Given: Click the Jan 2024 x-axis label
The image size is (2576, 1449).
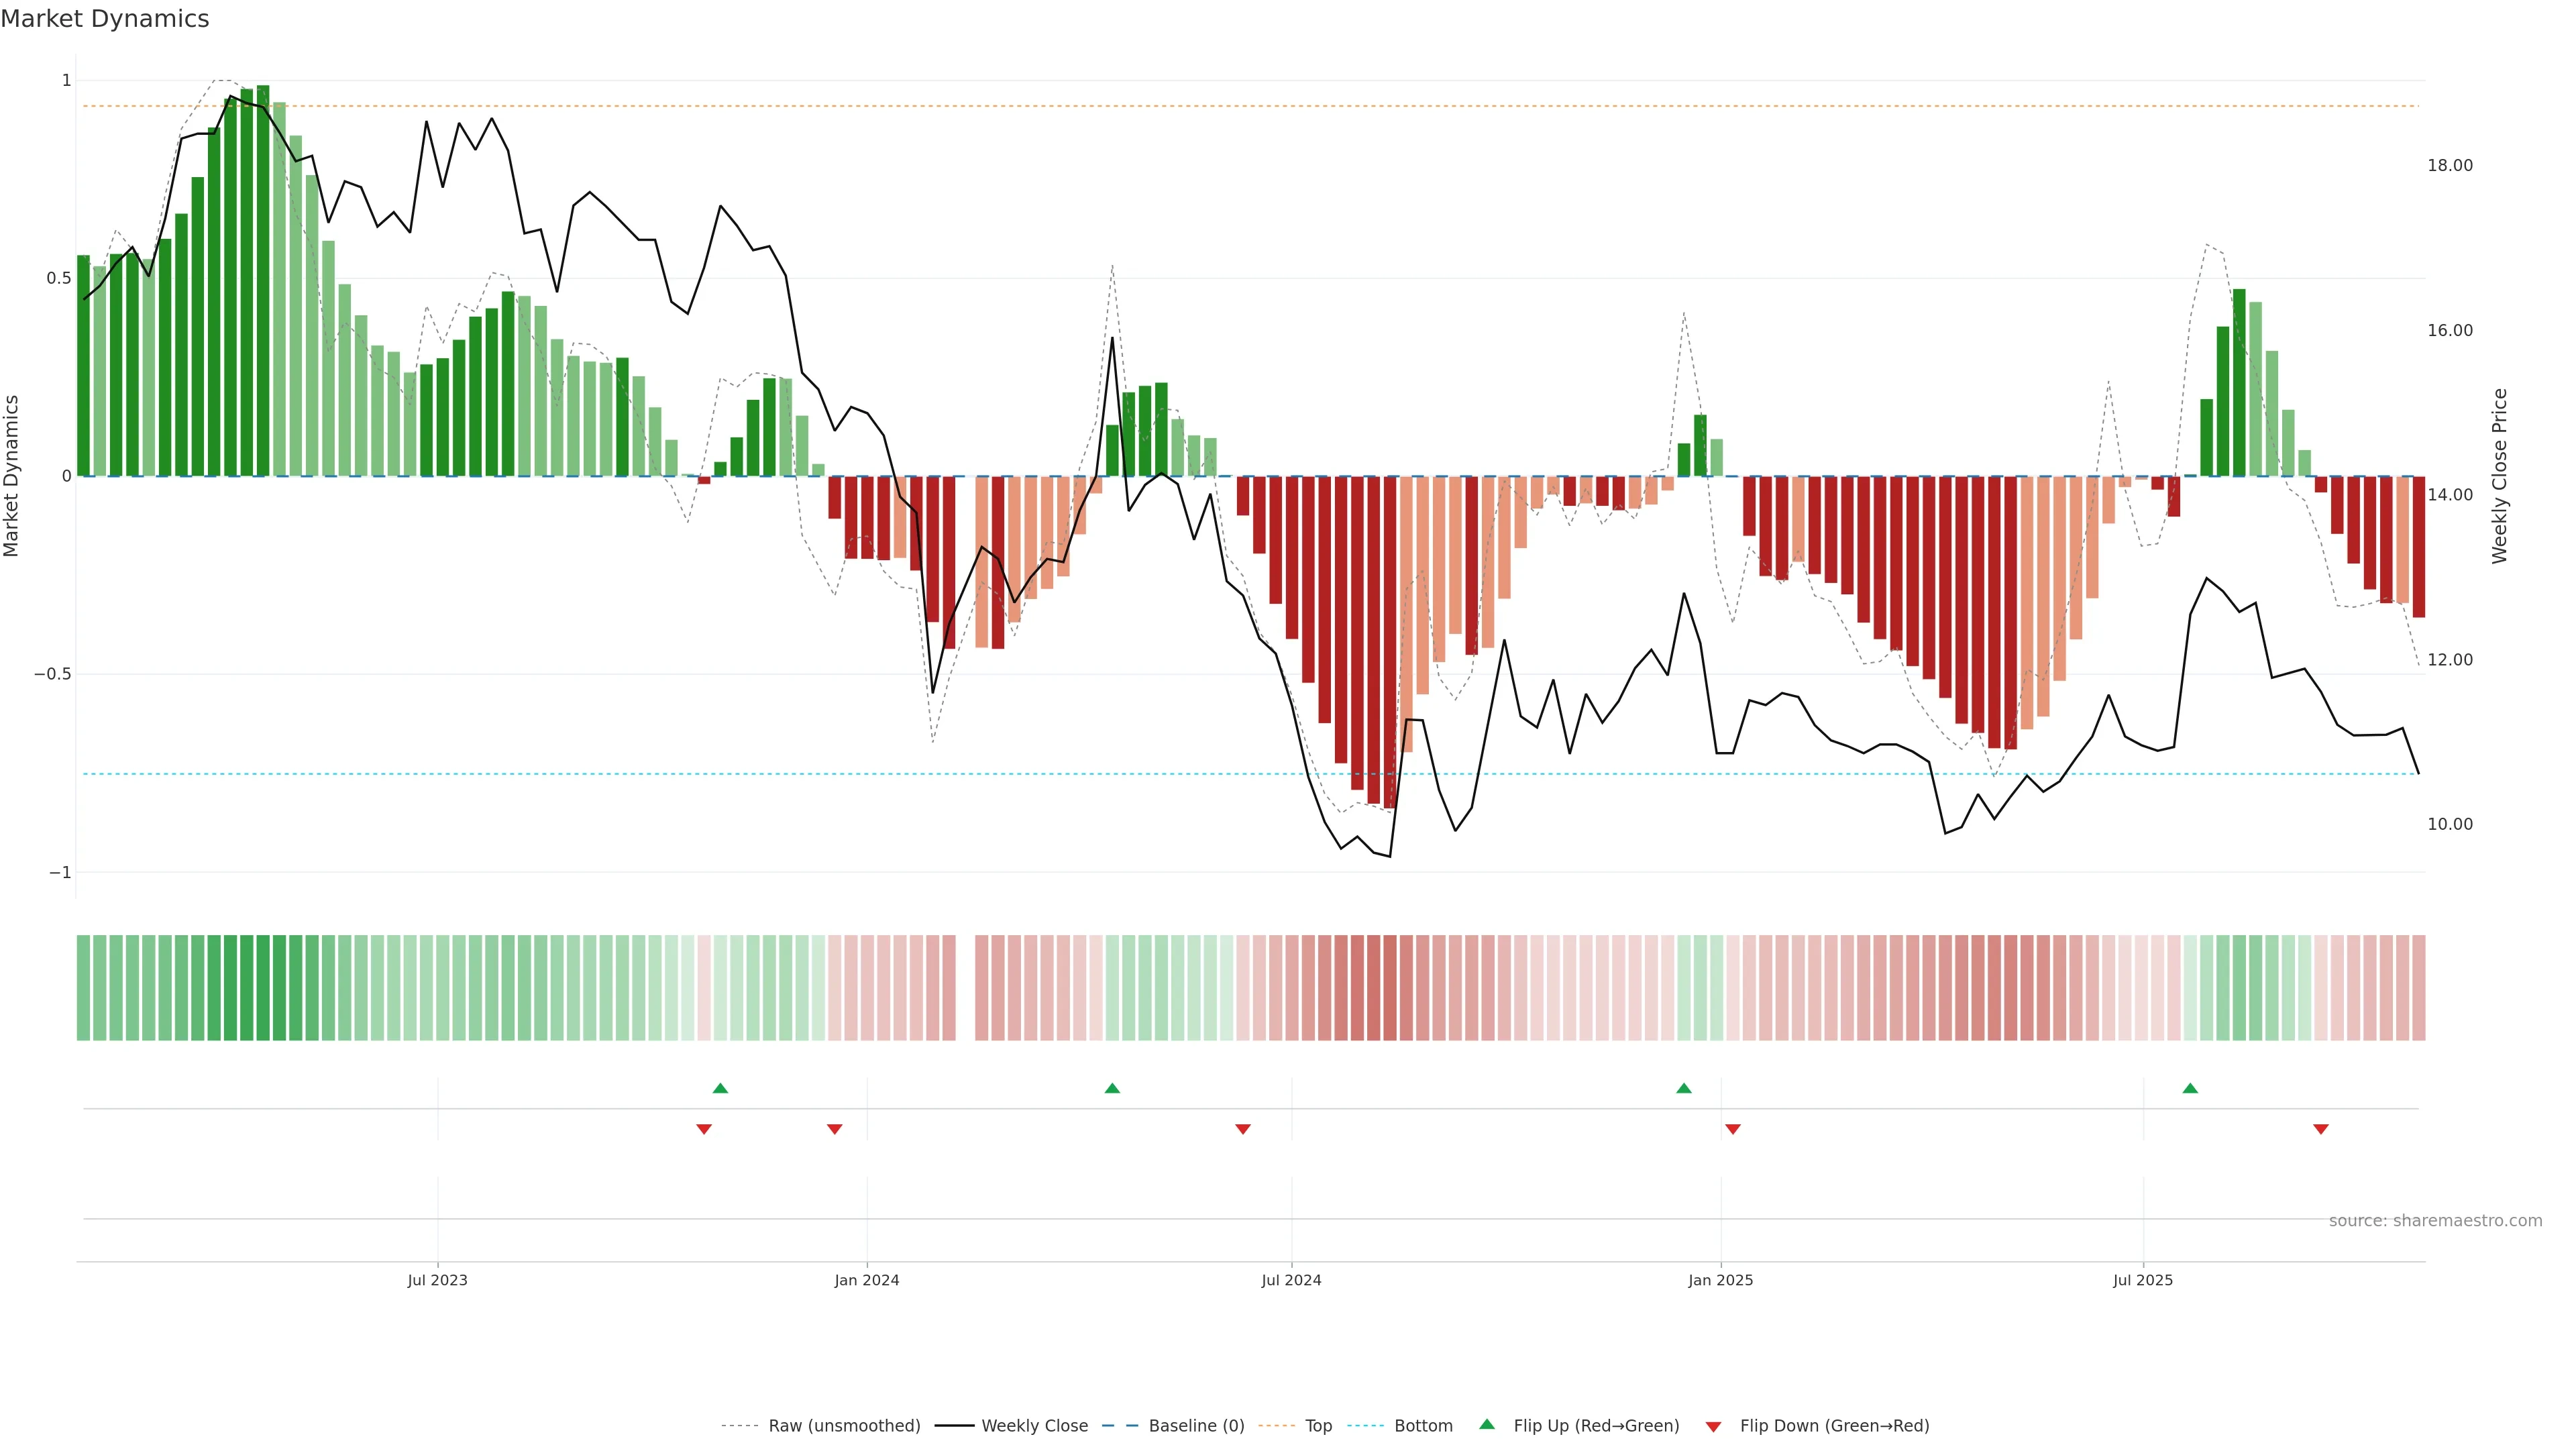Looking at the screenshot, I should click(867, 1280).
